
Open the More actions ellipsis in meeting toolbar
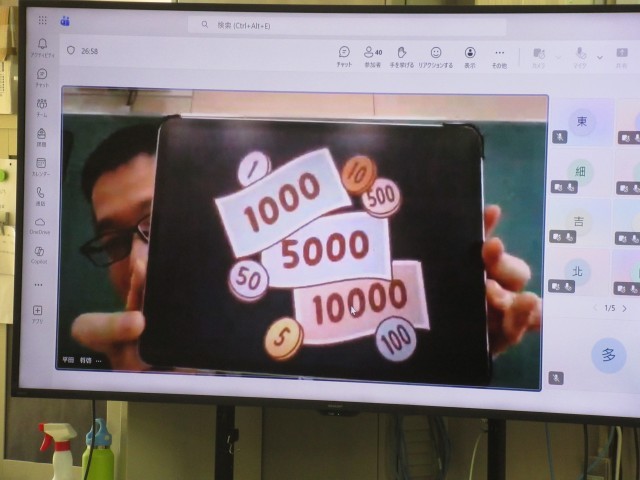coord(499,56)
